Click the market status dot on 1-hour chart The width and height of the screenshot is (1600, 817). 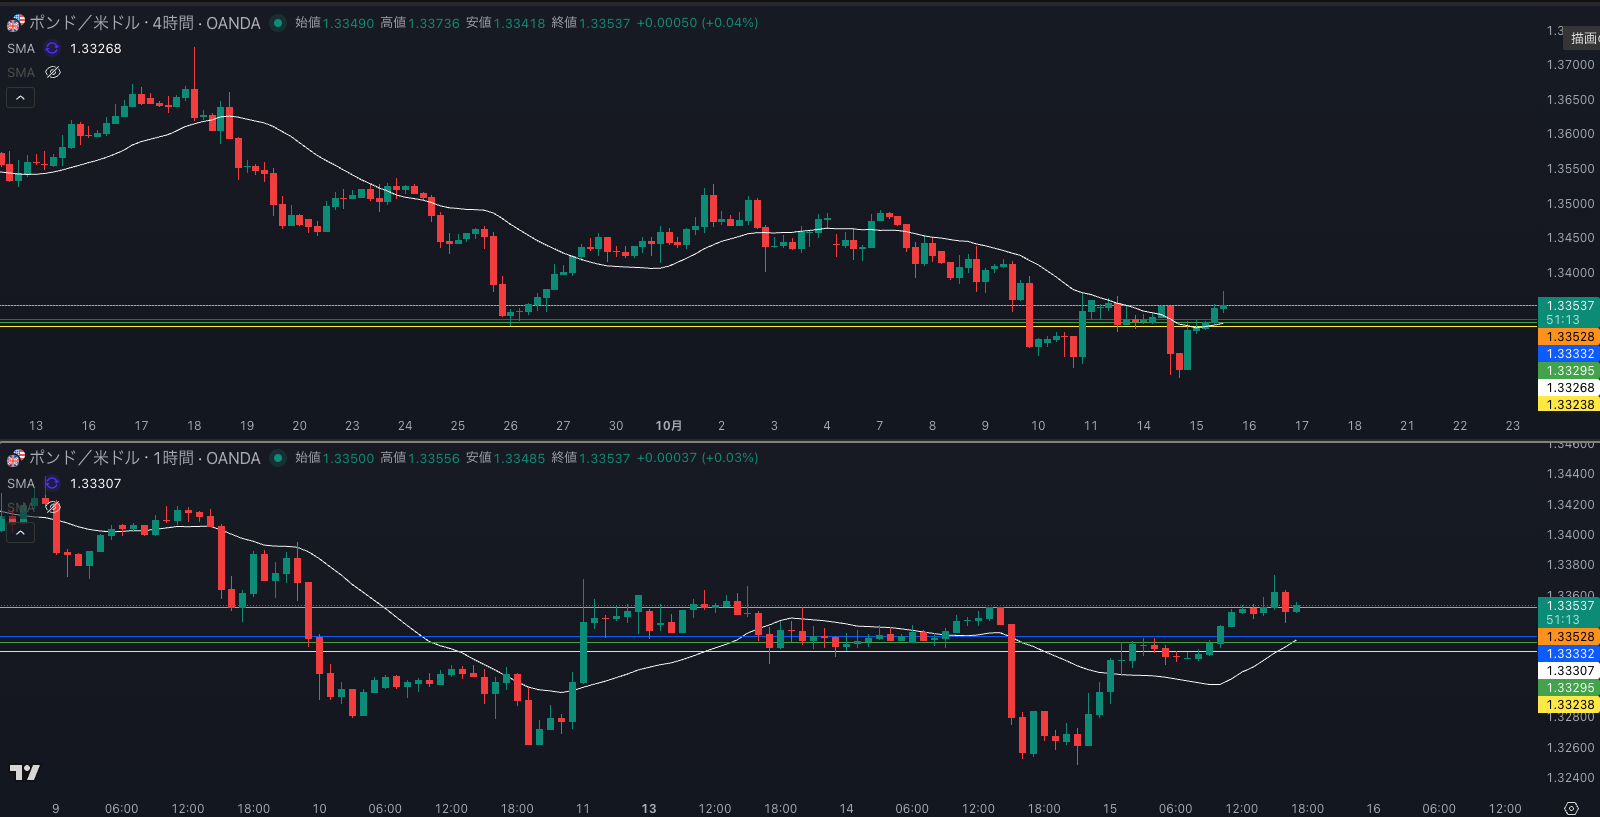point(278,458)
